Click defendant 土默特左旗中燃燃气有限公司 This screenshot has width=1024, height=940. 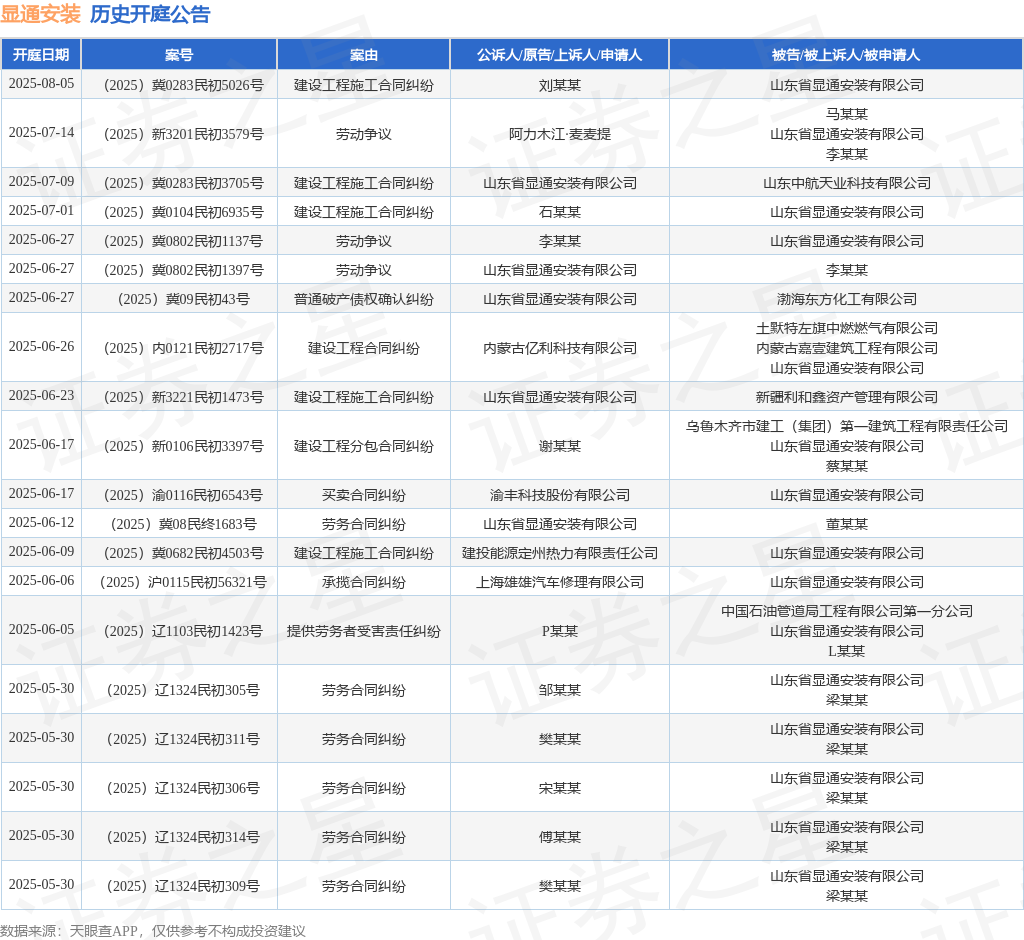point(846,328)
